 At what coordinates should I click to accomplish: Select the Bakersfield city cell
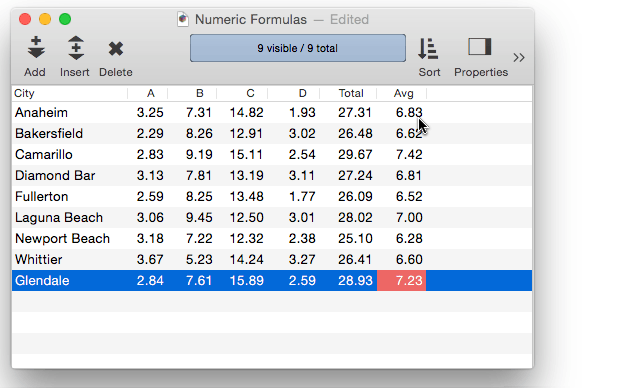pyautogui.click(x=49, y=133)
